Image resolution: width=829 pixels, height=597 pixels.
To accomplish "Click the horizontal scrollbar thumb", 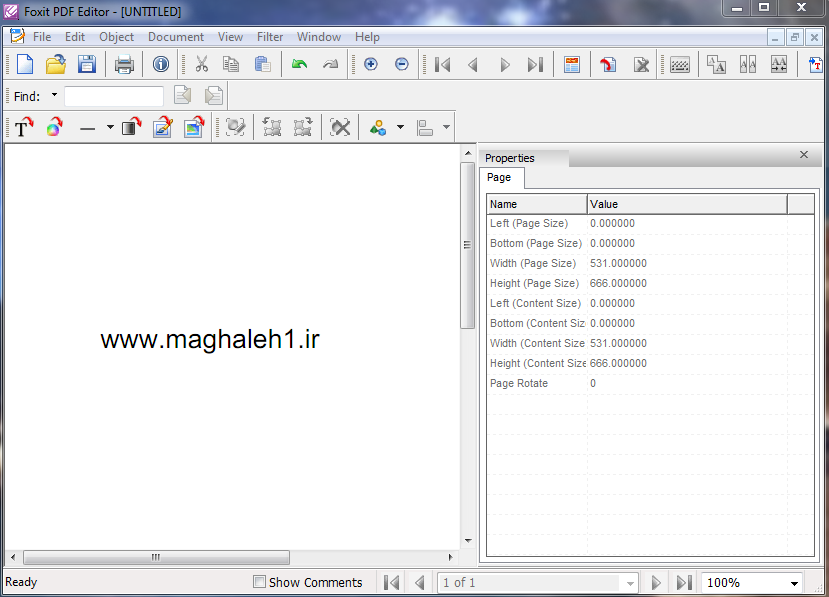I will pyautogui.click(x=156, y=557).
